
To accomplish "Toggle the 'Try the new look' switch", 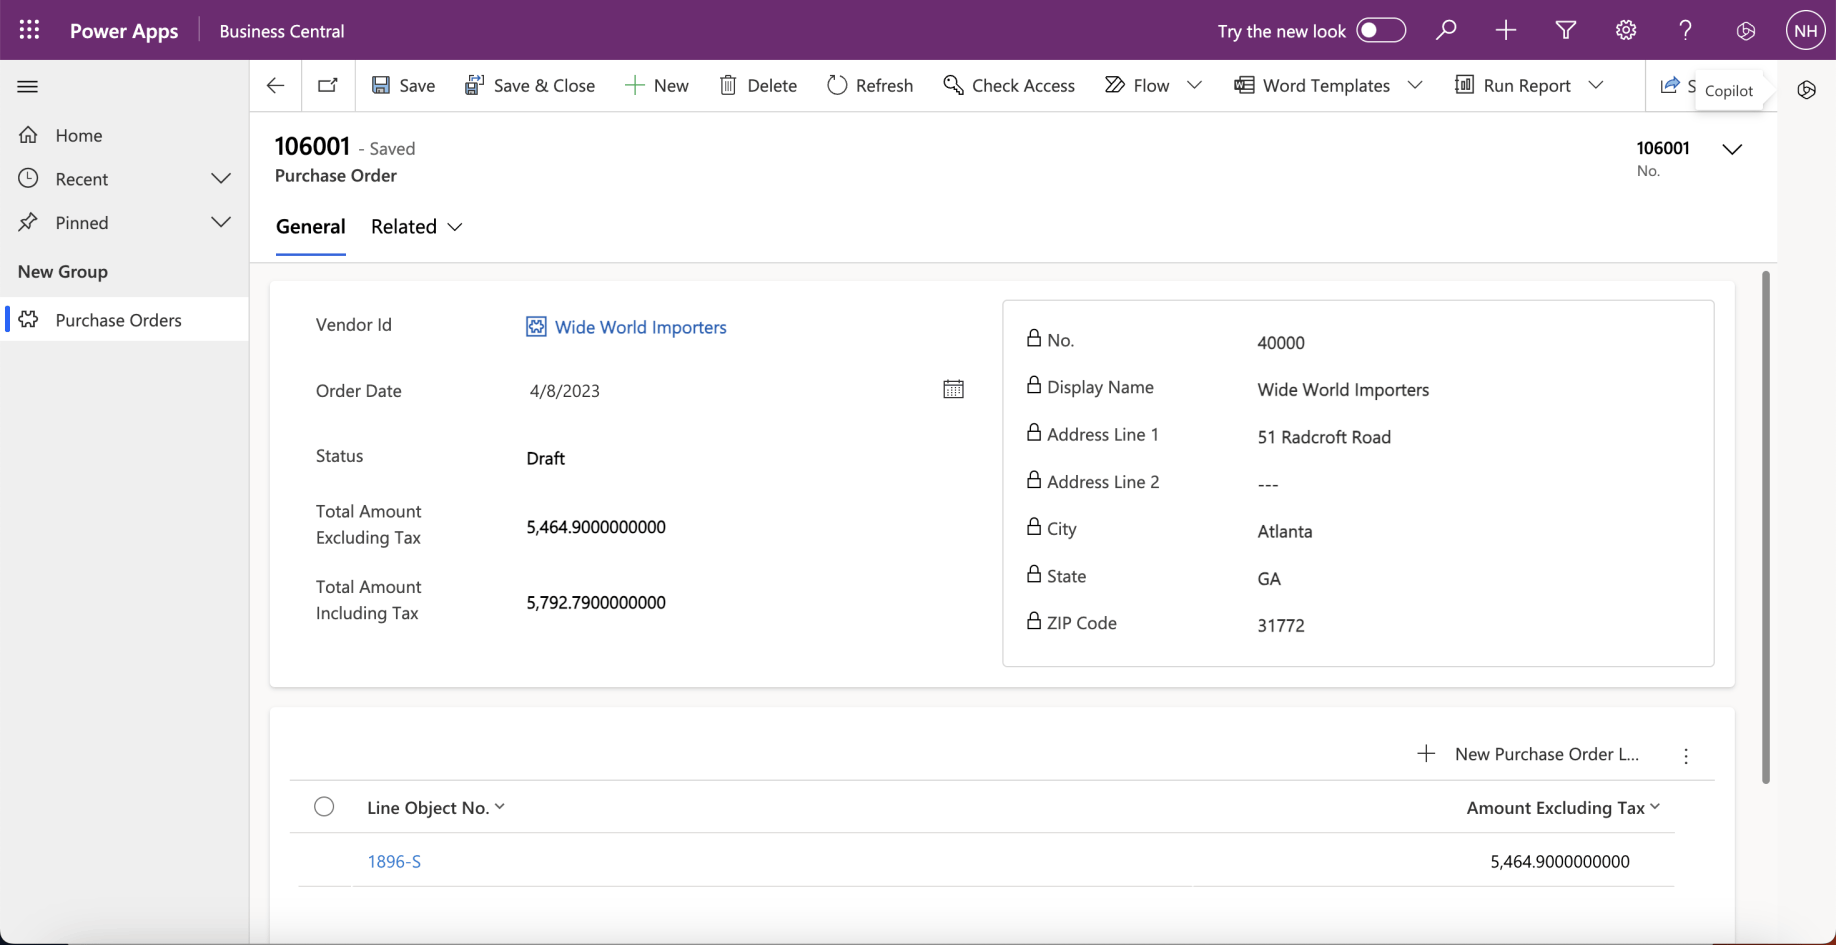I will 1381,30.
